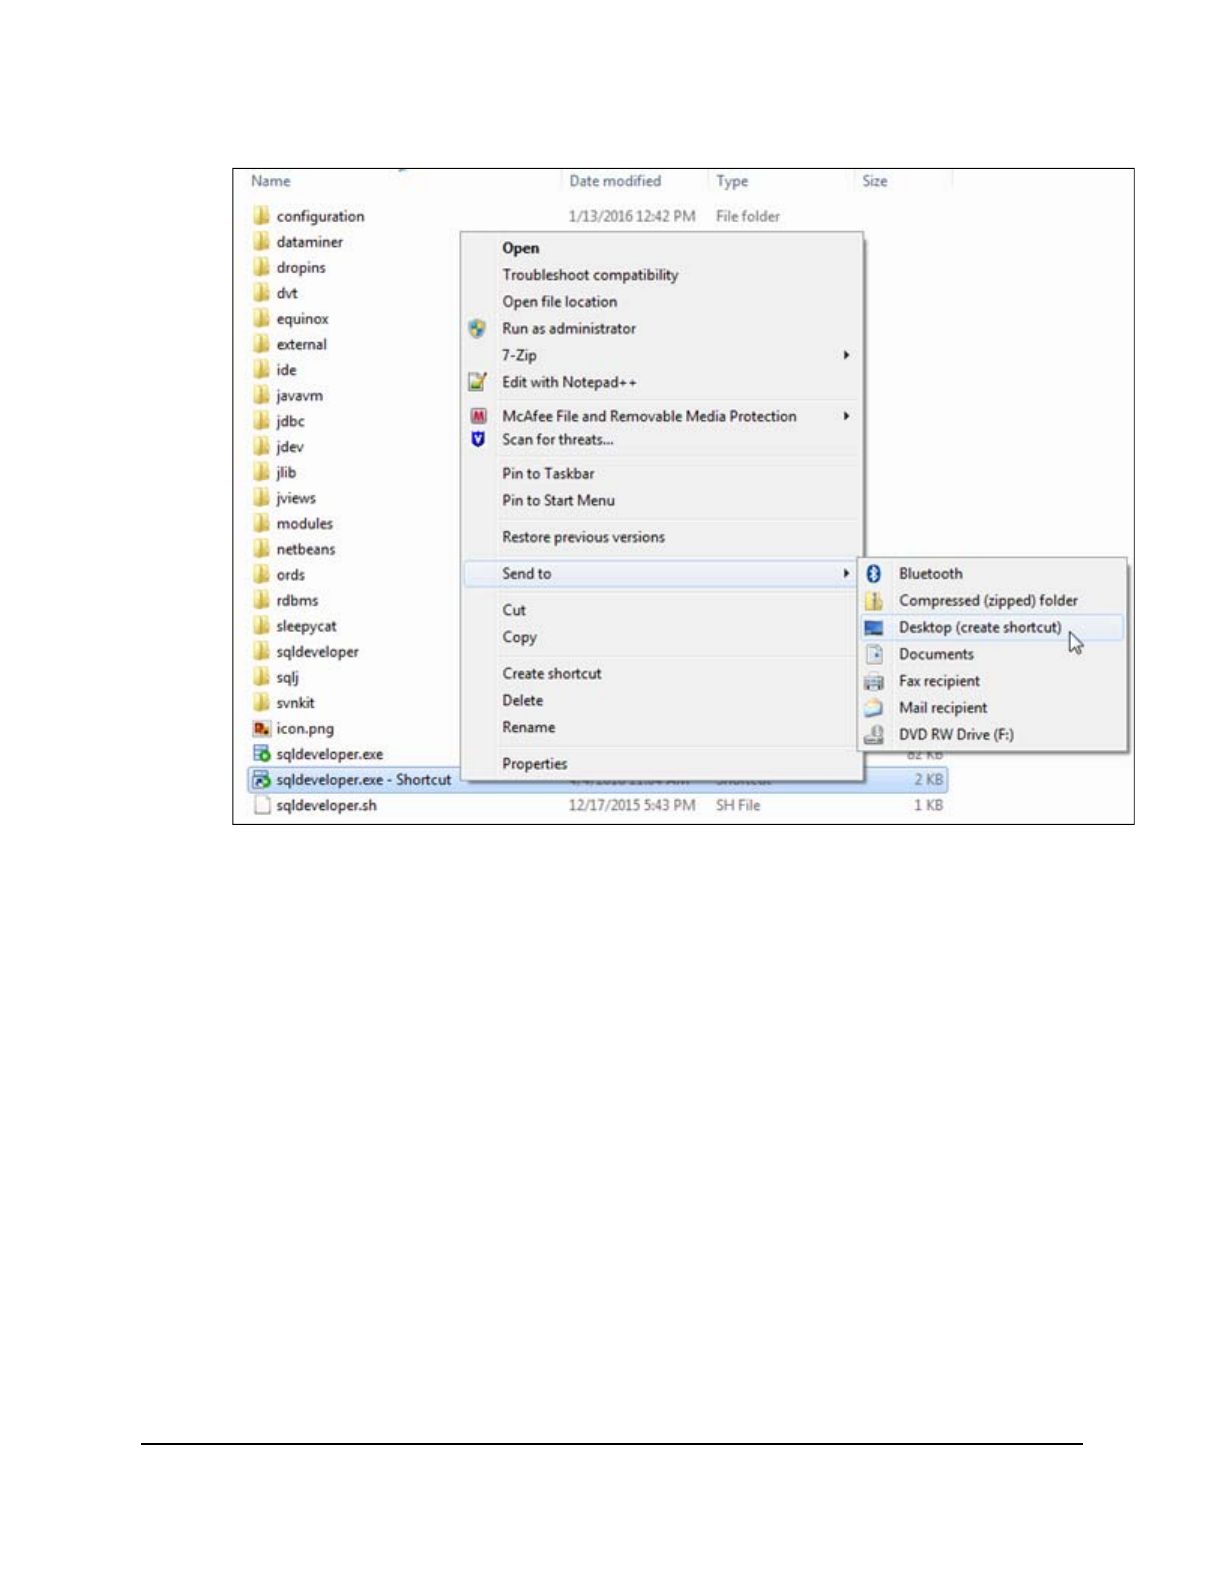Sort by the Size column header
Screen dimensions: 1224x1584
(x=875, y=181)
